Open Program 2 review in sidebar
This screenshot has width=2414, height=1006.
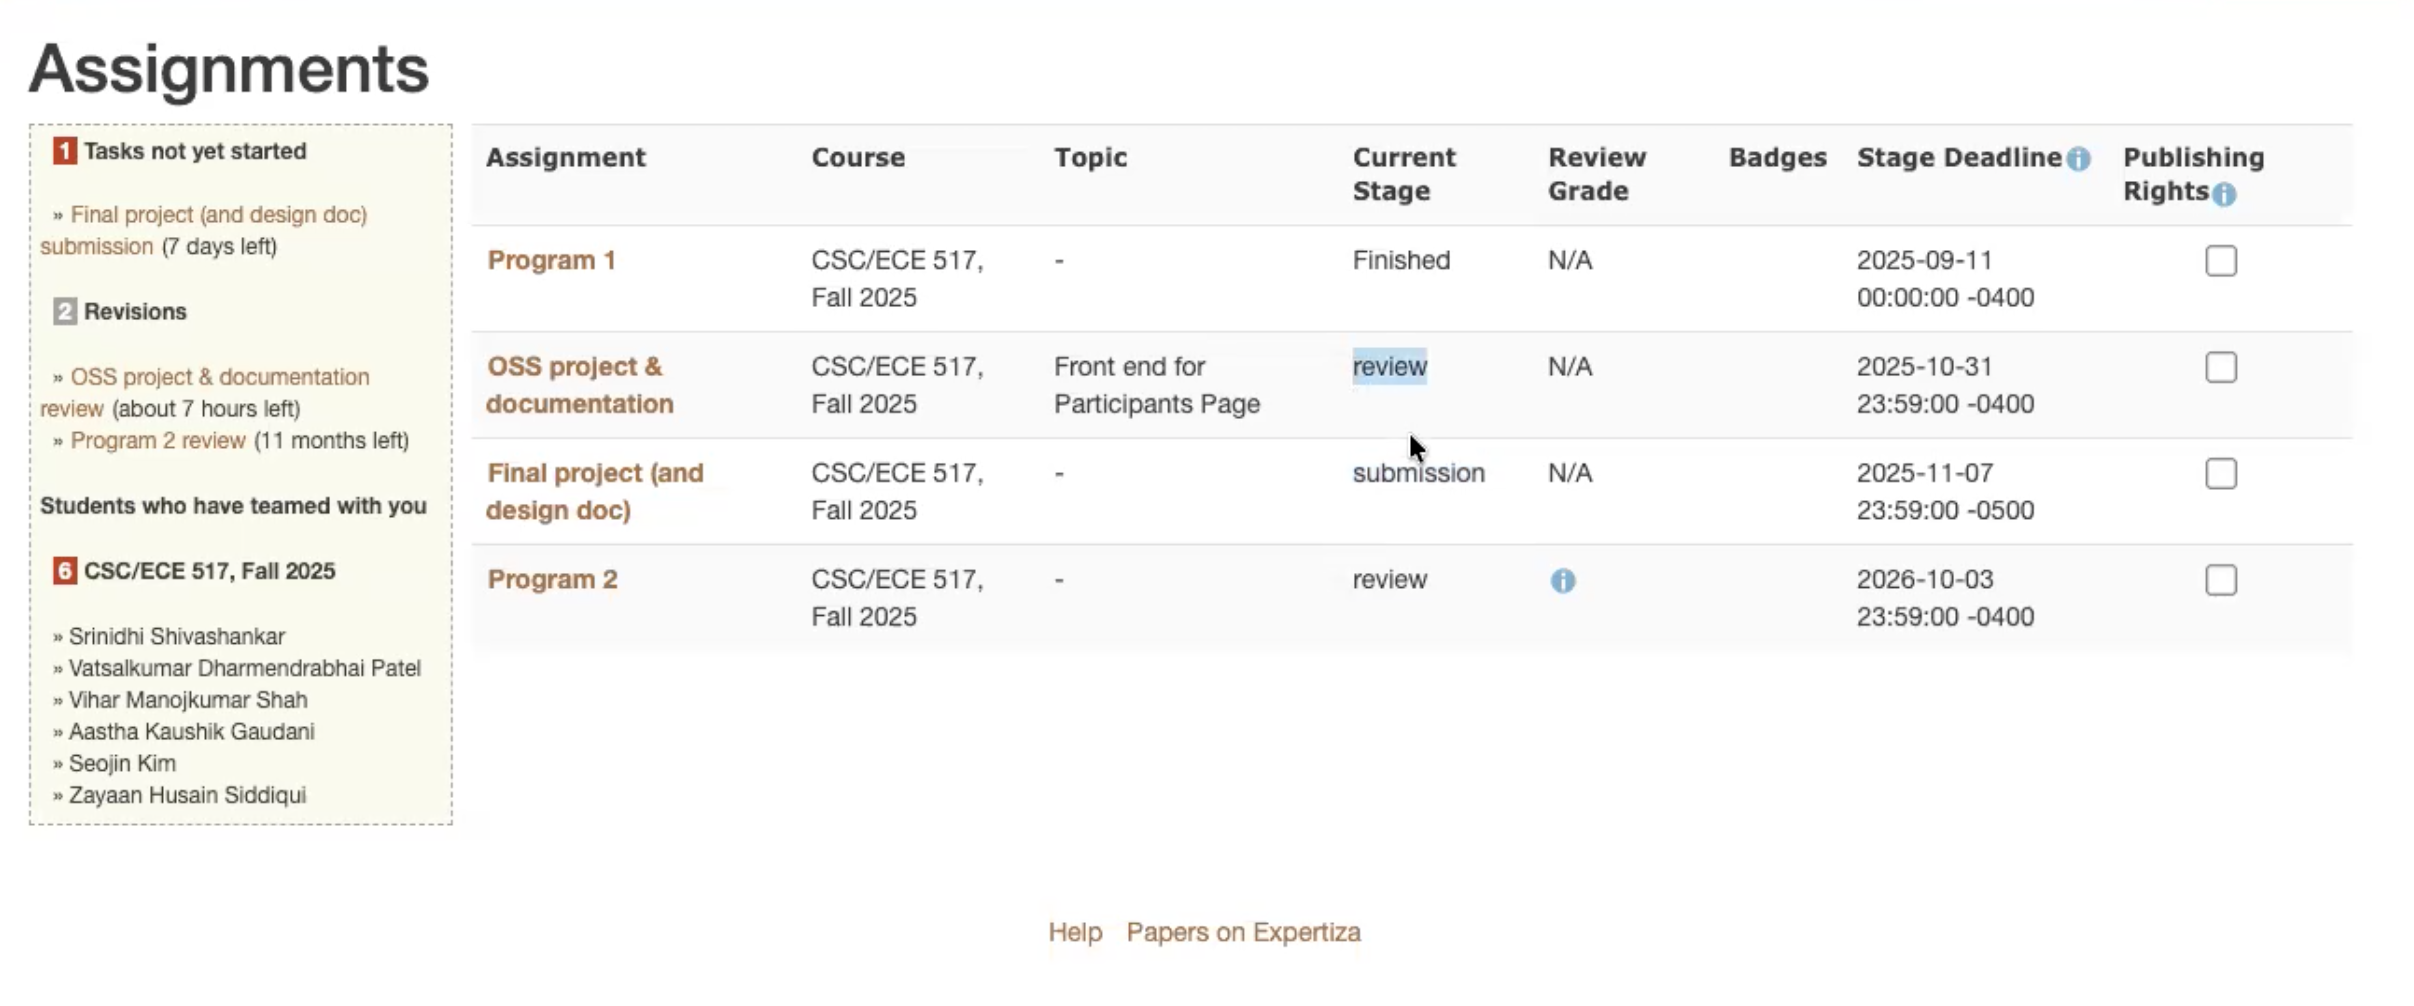click(158, 441)
